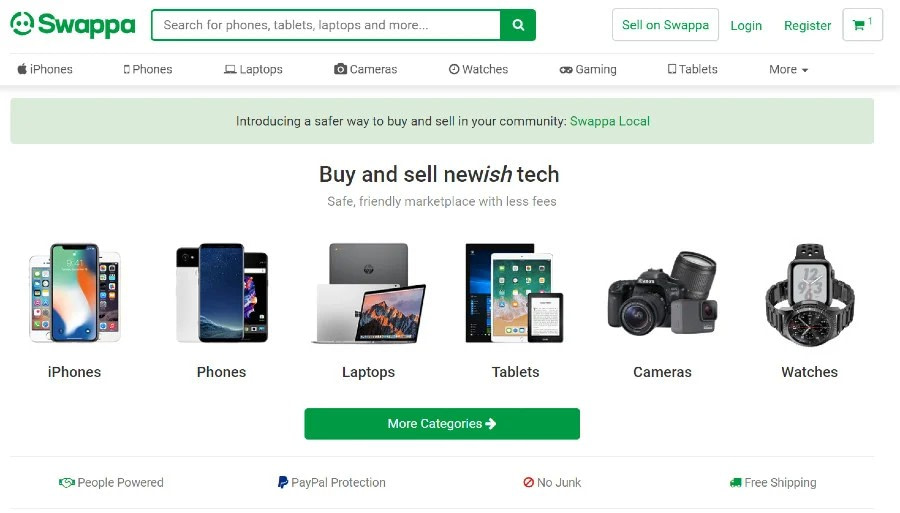Click the Sell on Swappa button
The image size is (900, 513).
pos(665,25)
